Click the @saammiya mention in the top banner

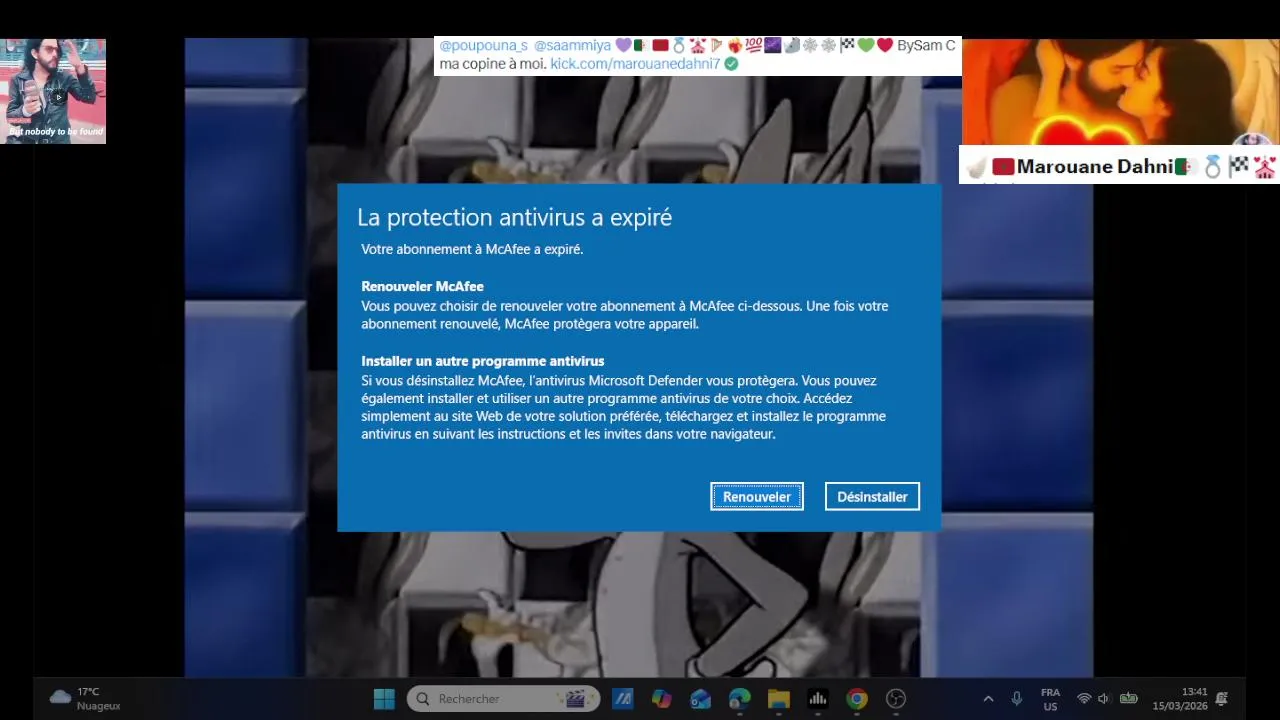pos(572,45)
